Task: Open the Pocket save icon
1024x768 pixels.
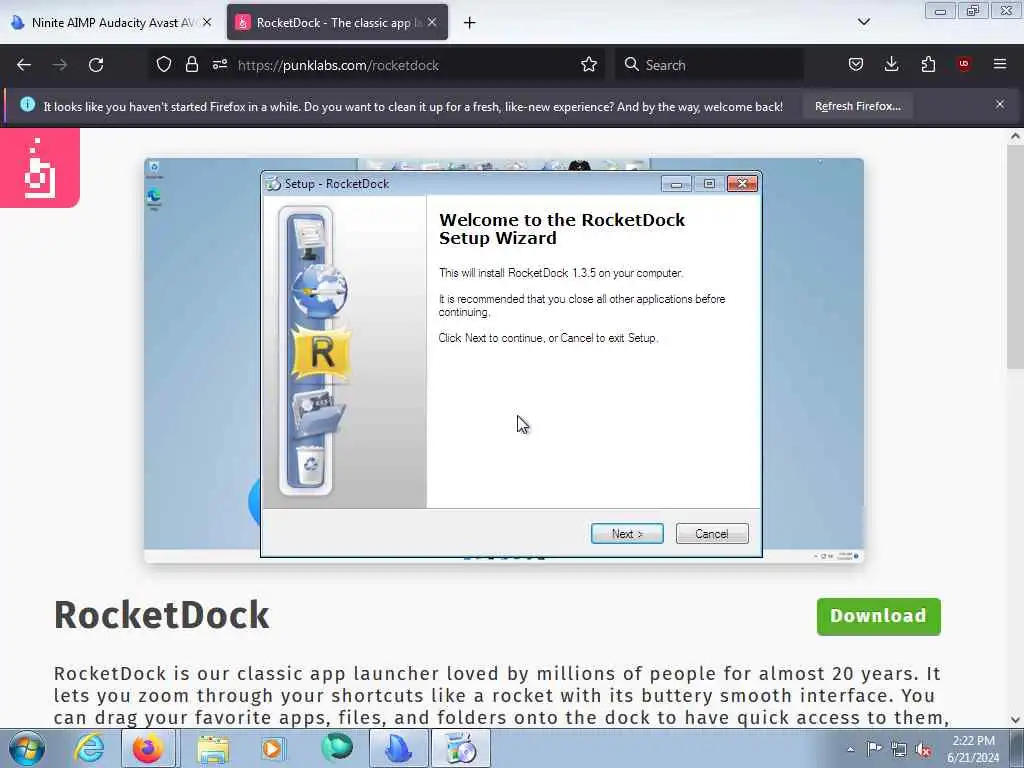Action: tap(856, 64)
